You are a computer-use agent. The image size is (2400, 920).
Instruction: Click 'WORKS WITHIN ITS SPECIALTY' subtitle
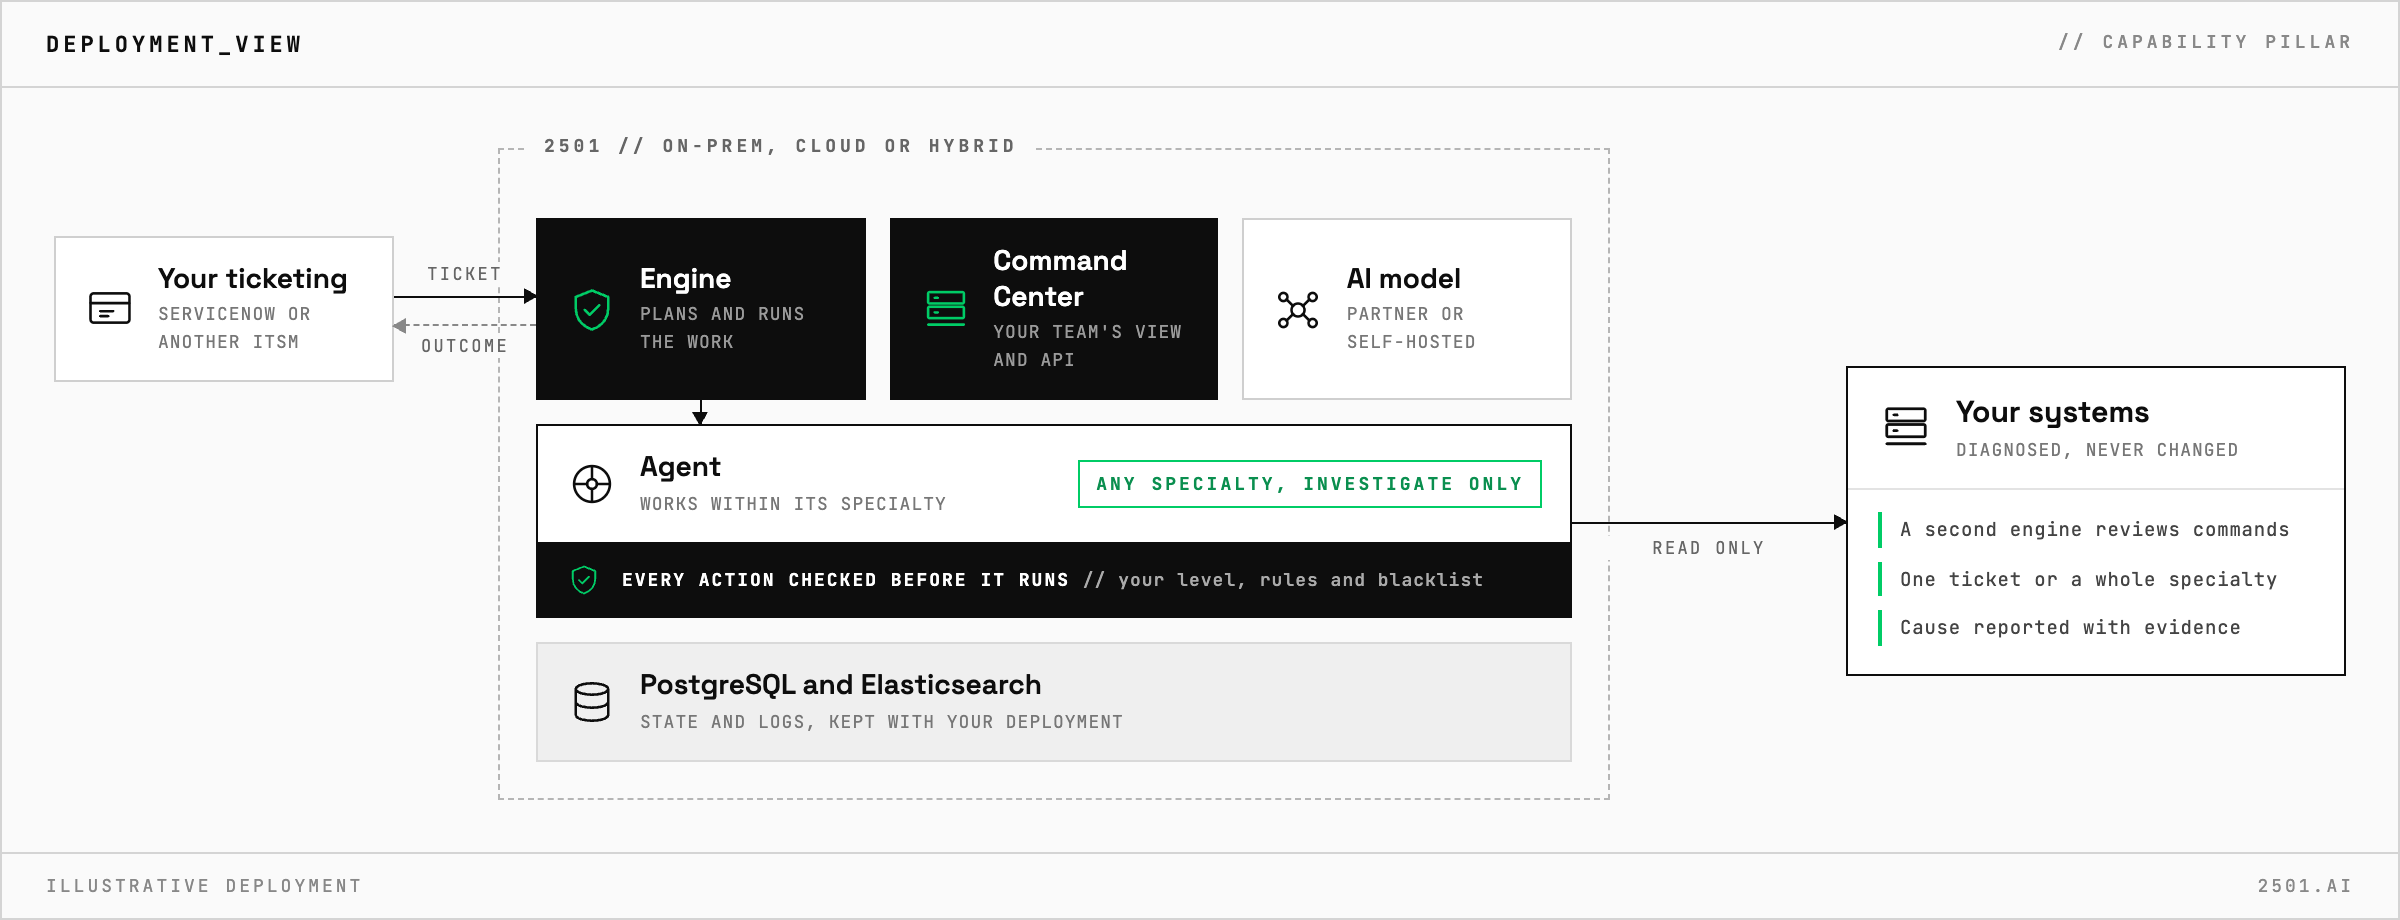[793, 504]
